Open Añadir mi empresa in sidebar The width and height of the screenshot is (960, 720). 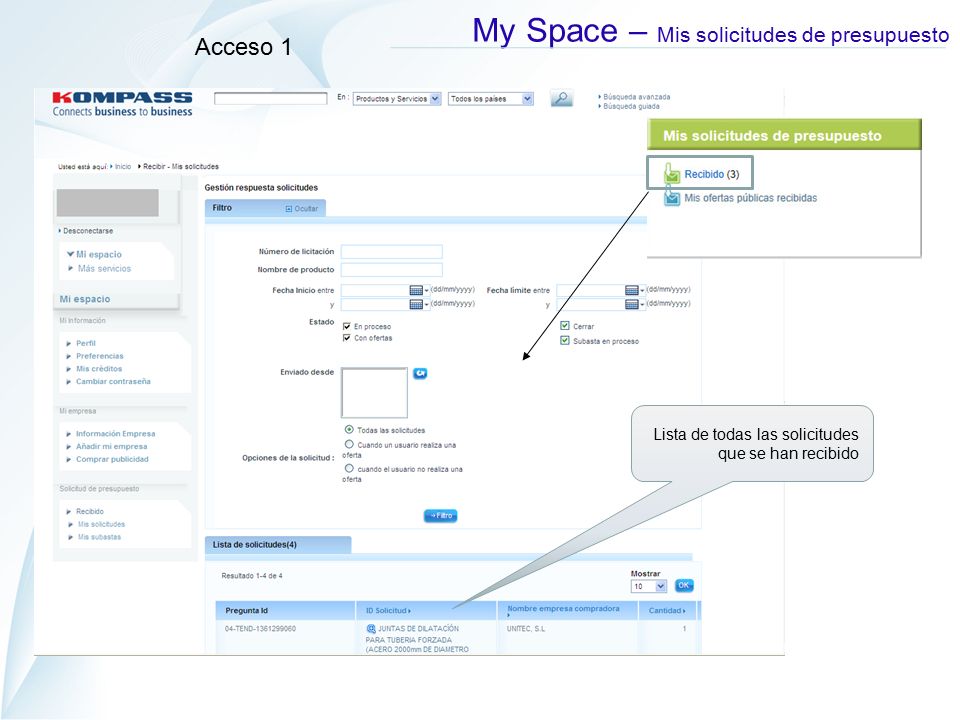112,446
